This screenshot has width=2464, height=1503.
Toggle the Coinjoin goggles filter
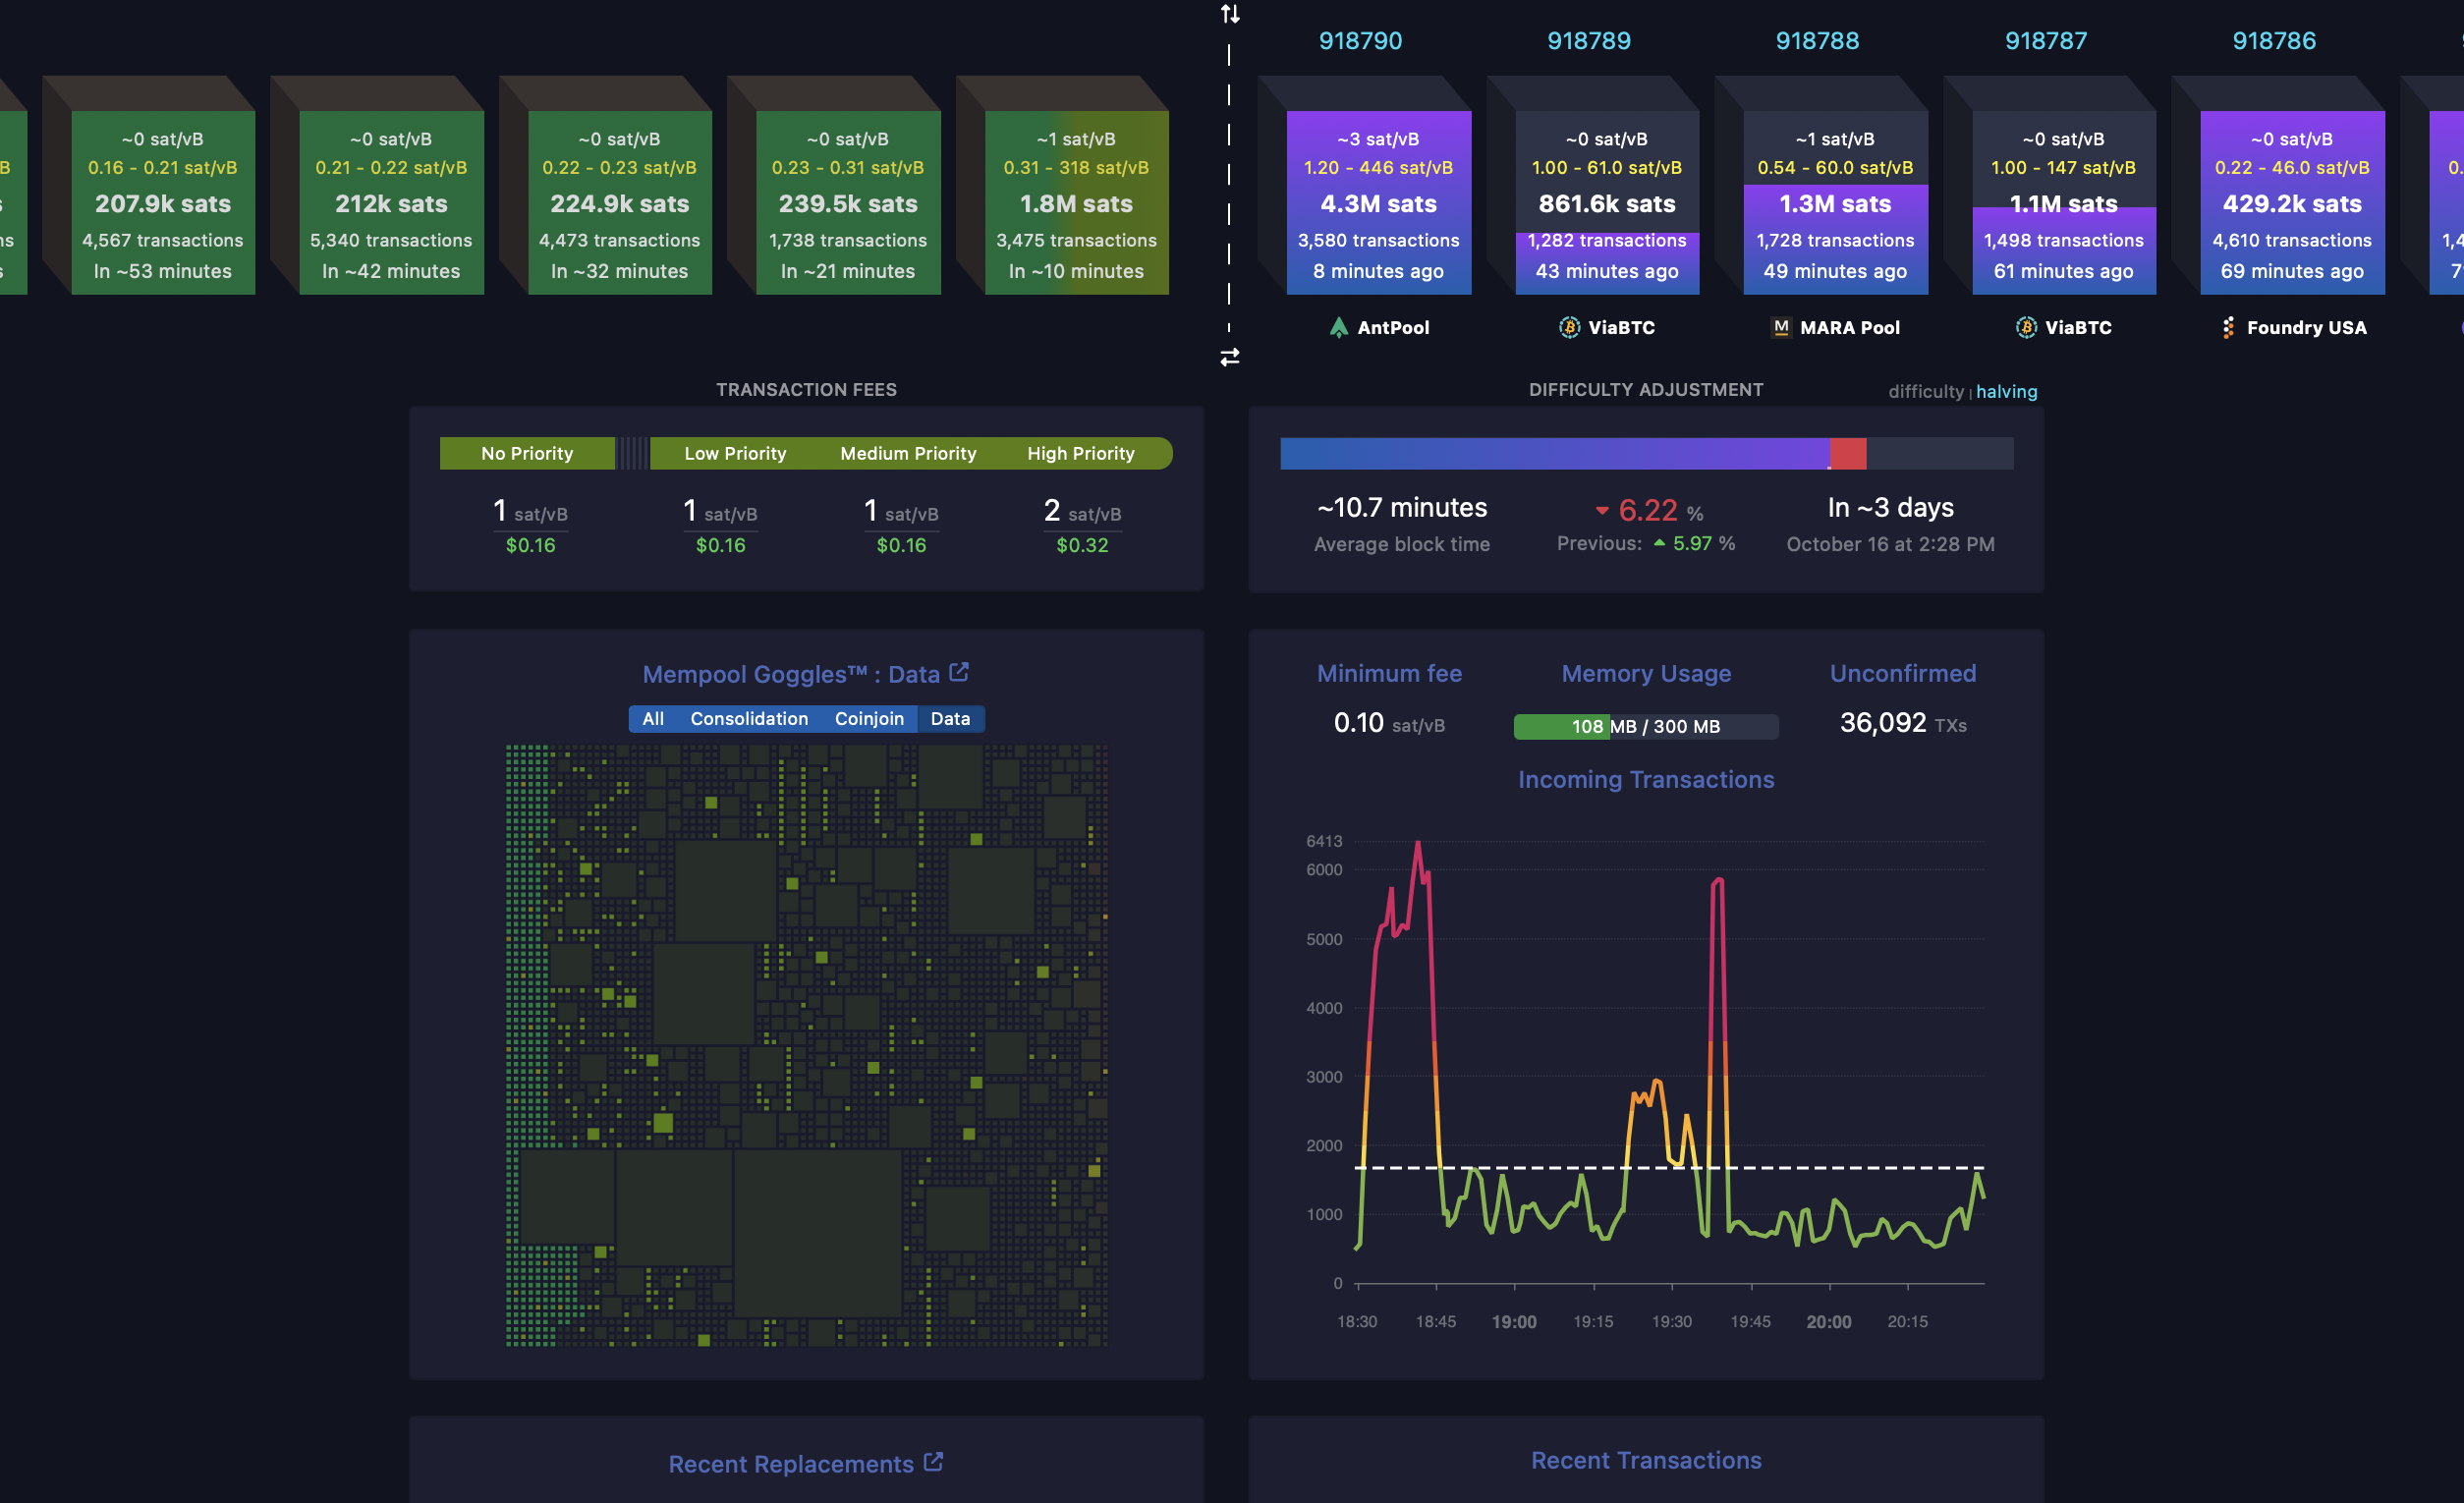coord(869,719)
